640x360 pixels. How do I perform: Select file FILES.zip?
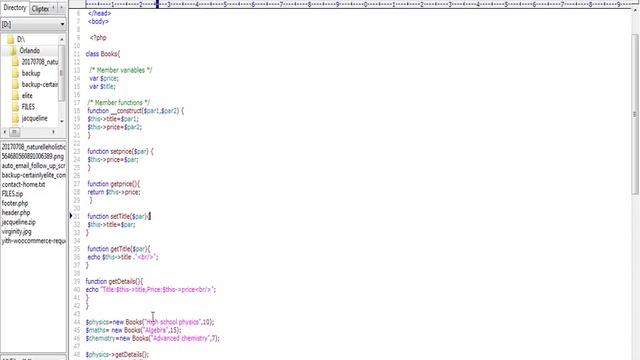(12, 194)
